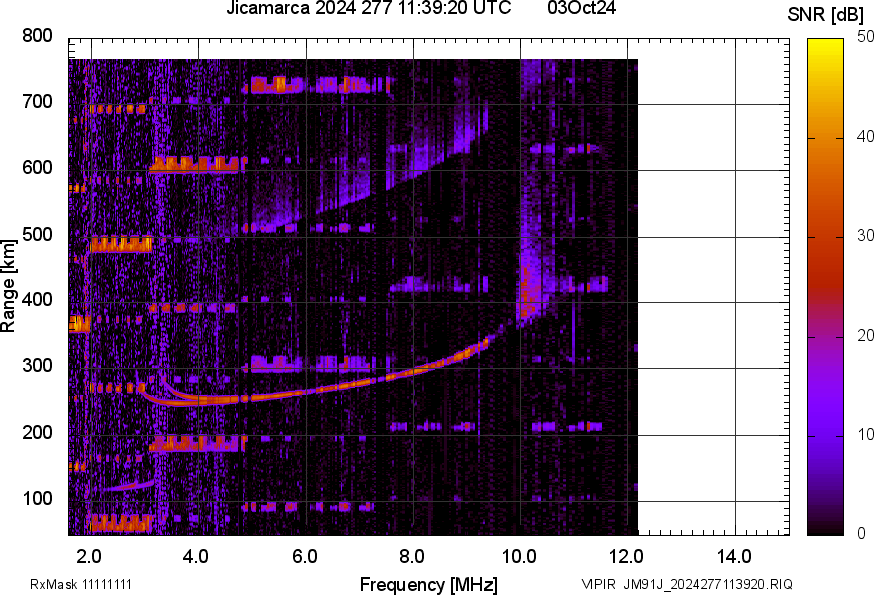This screenshot has height=595, width=874.
Task: Click the date label '03Oct24'
Action: (581, 8)
